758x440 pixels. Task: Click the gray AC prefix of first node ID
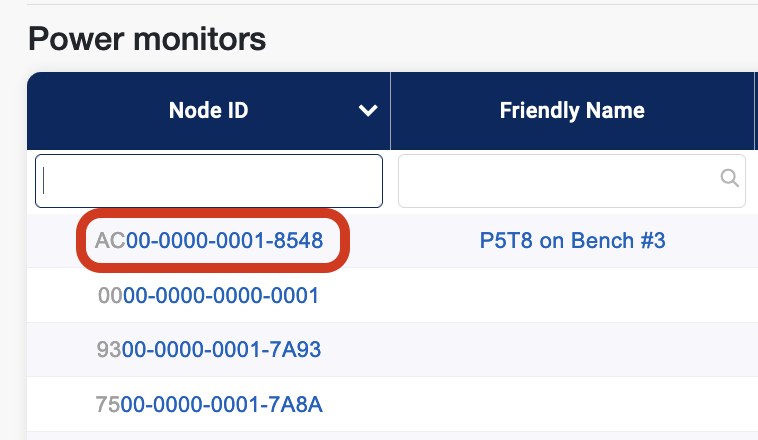point(109,241)
